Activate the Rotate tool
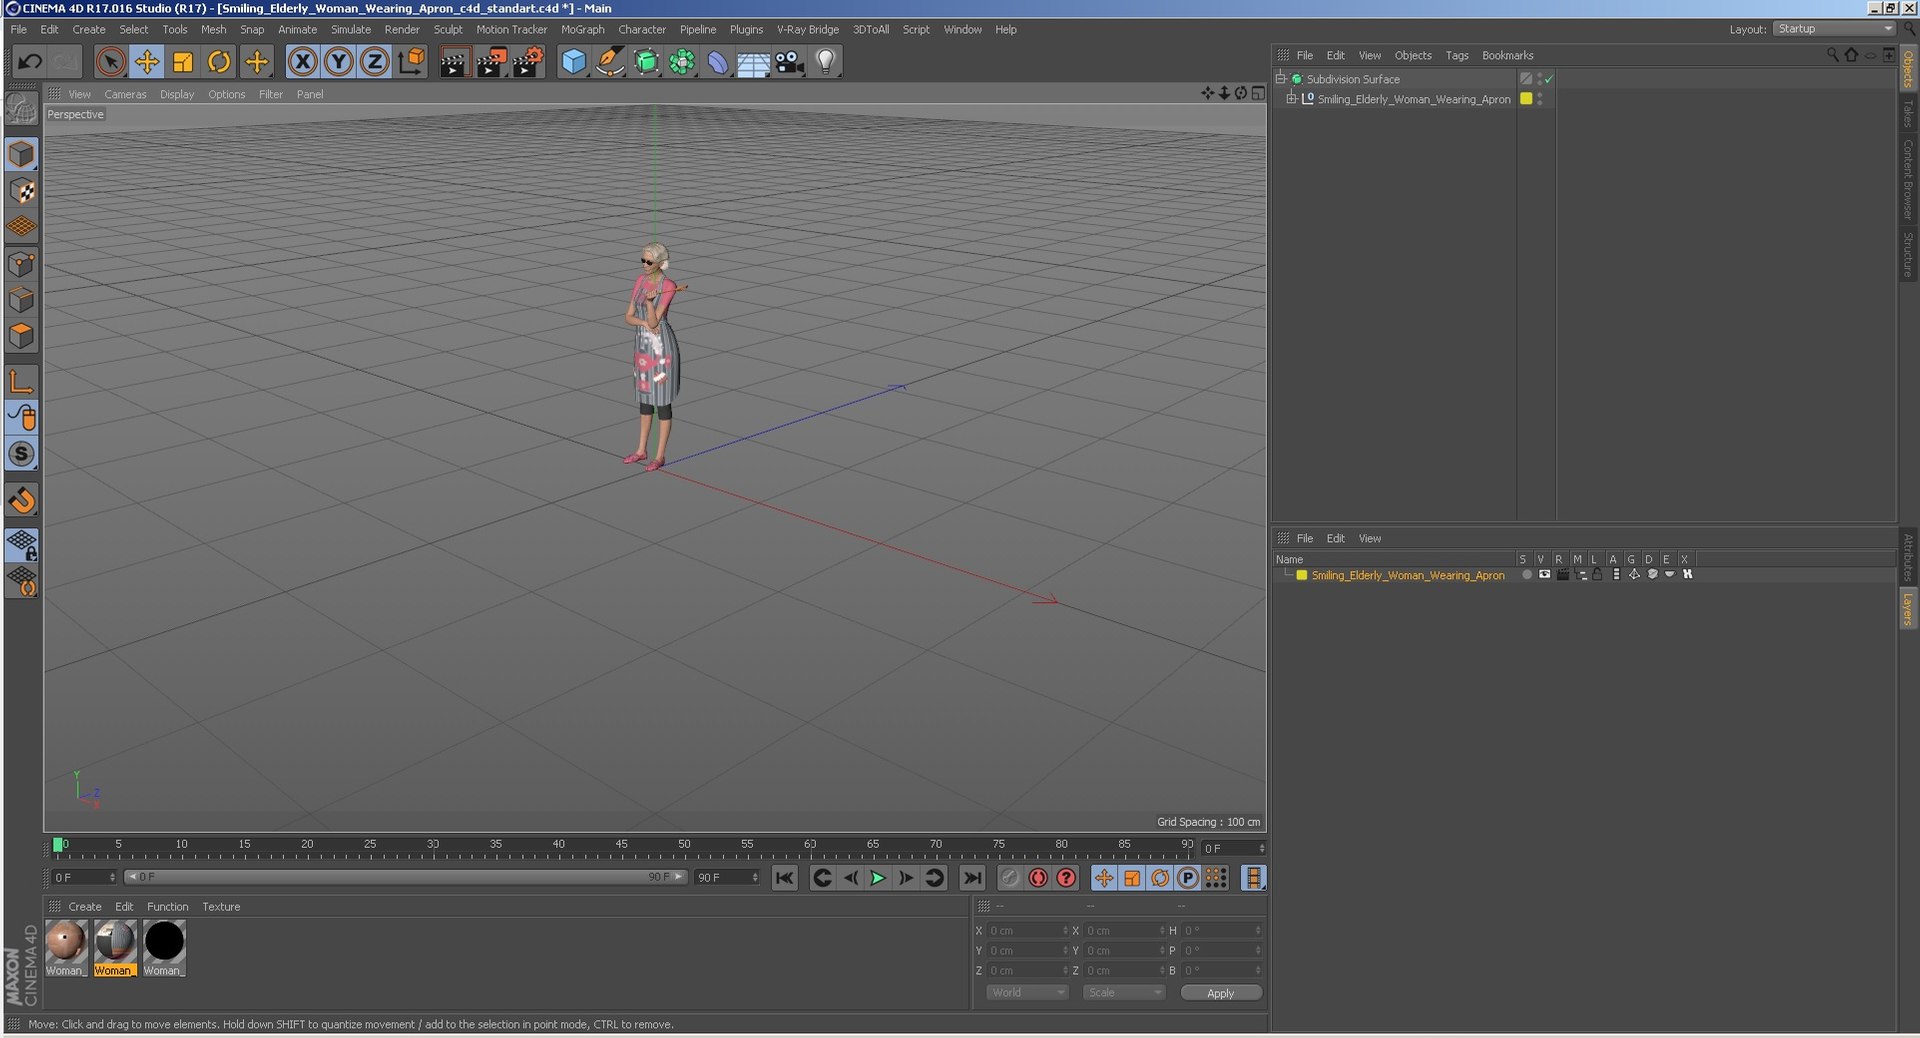 219,62
